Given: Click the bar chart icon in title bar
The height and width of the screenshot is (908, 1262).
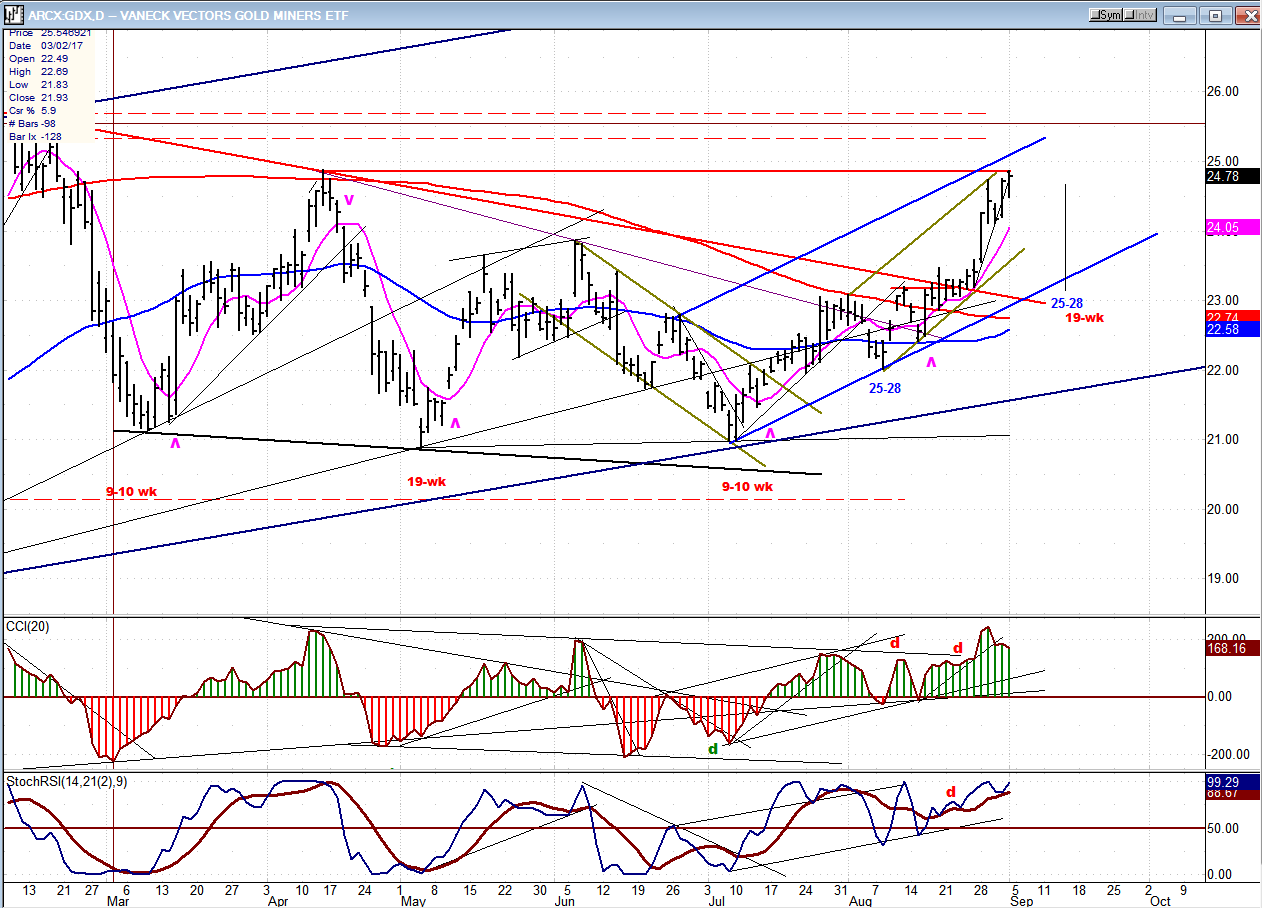Looking at the screenshot, I should click(14, 15).
